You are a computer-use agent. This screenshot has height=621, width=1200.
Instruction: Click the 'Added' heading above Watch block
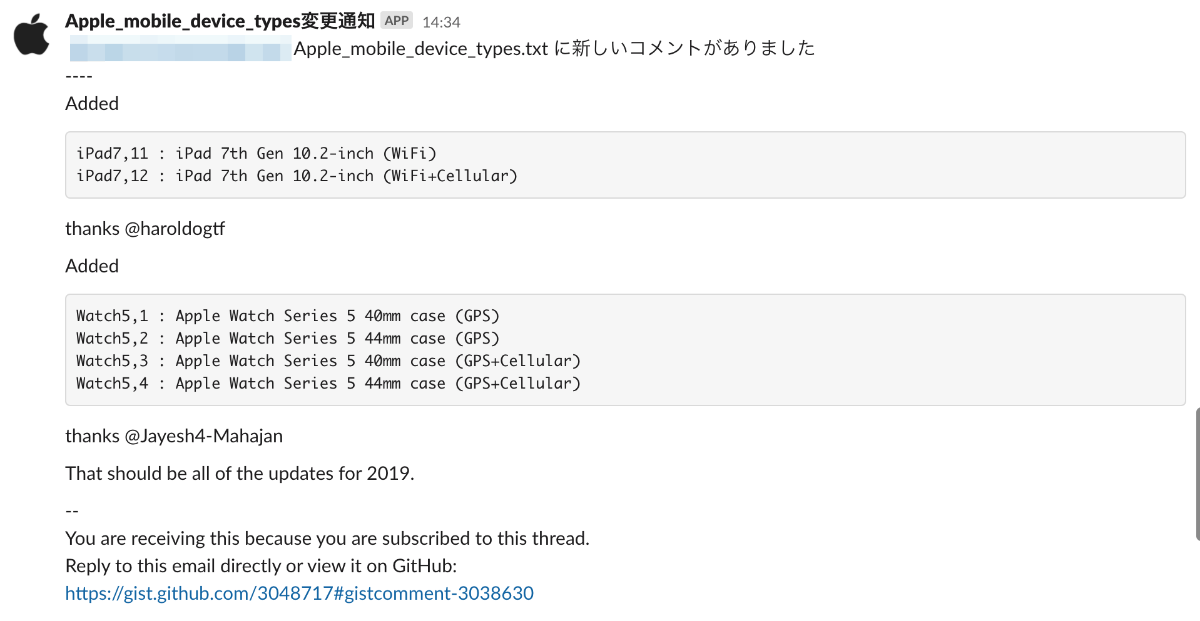pos(92,266)
